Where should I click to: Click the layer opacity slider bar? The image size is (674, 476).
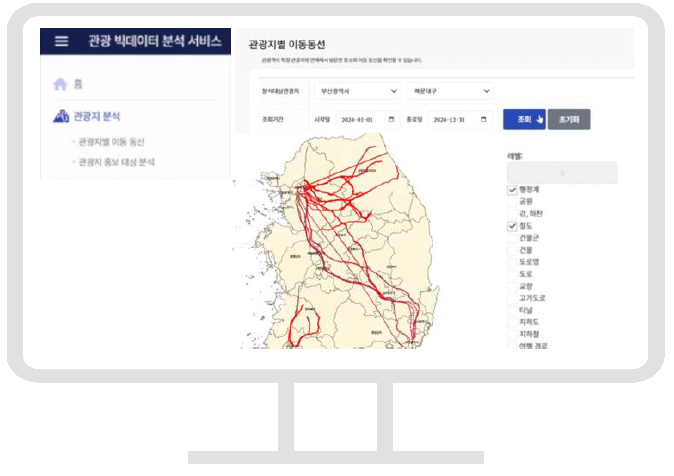(562, 172)
